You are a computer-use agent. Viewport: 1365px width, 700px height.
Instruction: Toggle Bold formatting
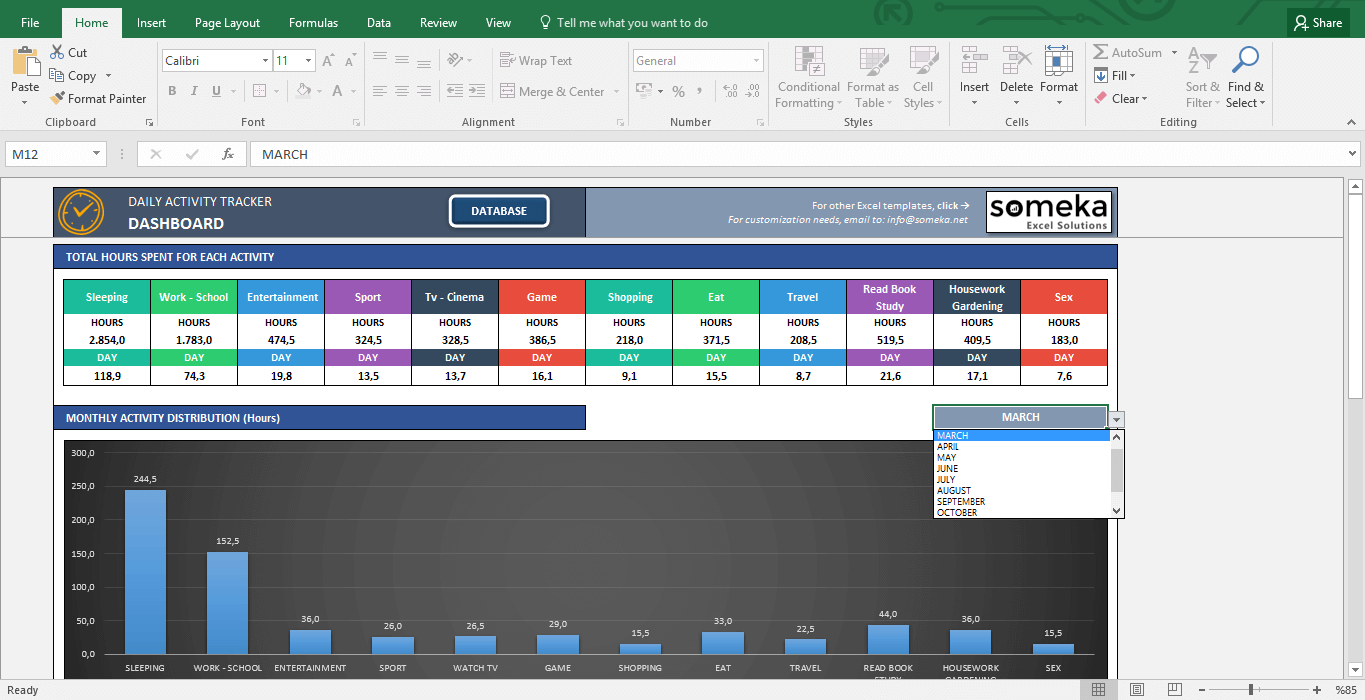[172, 91]
